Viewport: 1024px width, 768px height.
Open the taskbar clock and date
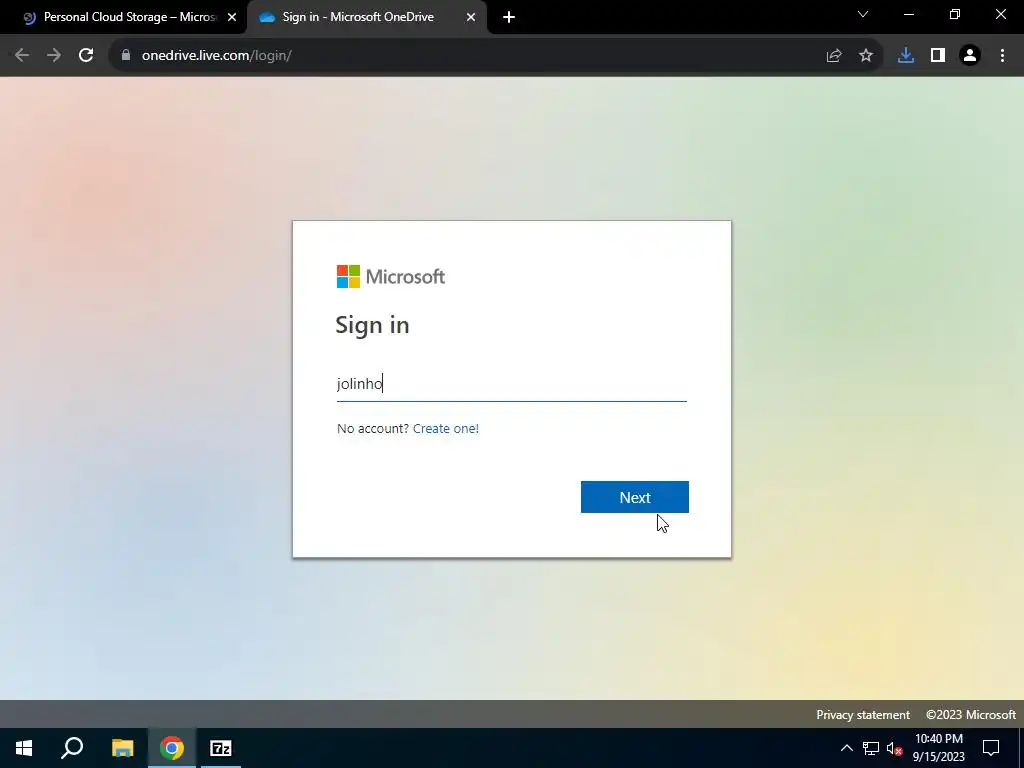click(938, 748)
